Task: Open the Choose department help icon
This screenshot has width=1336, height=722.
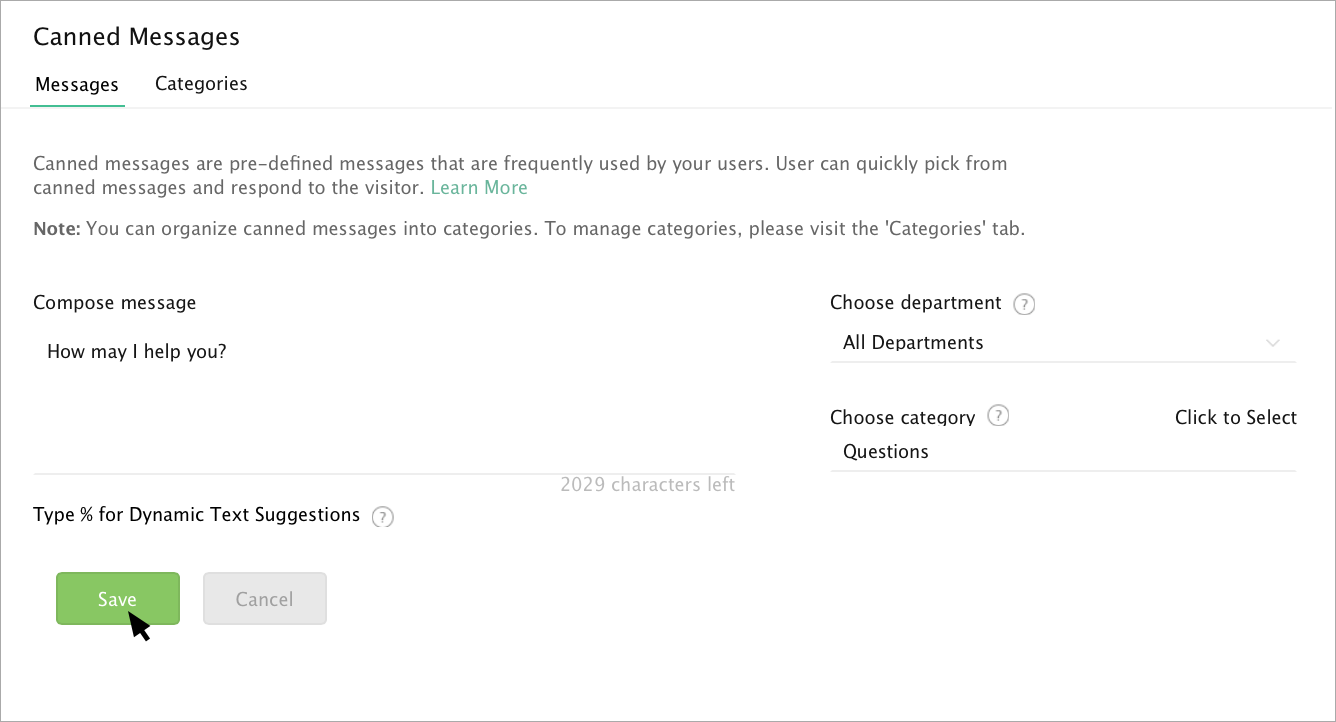Action: tap(1024, 304)
